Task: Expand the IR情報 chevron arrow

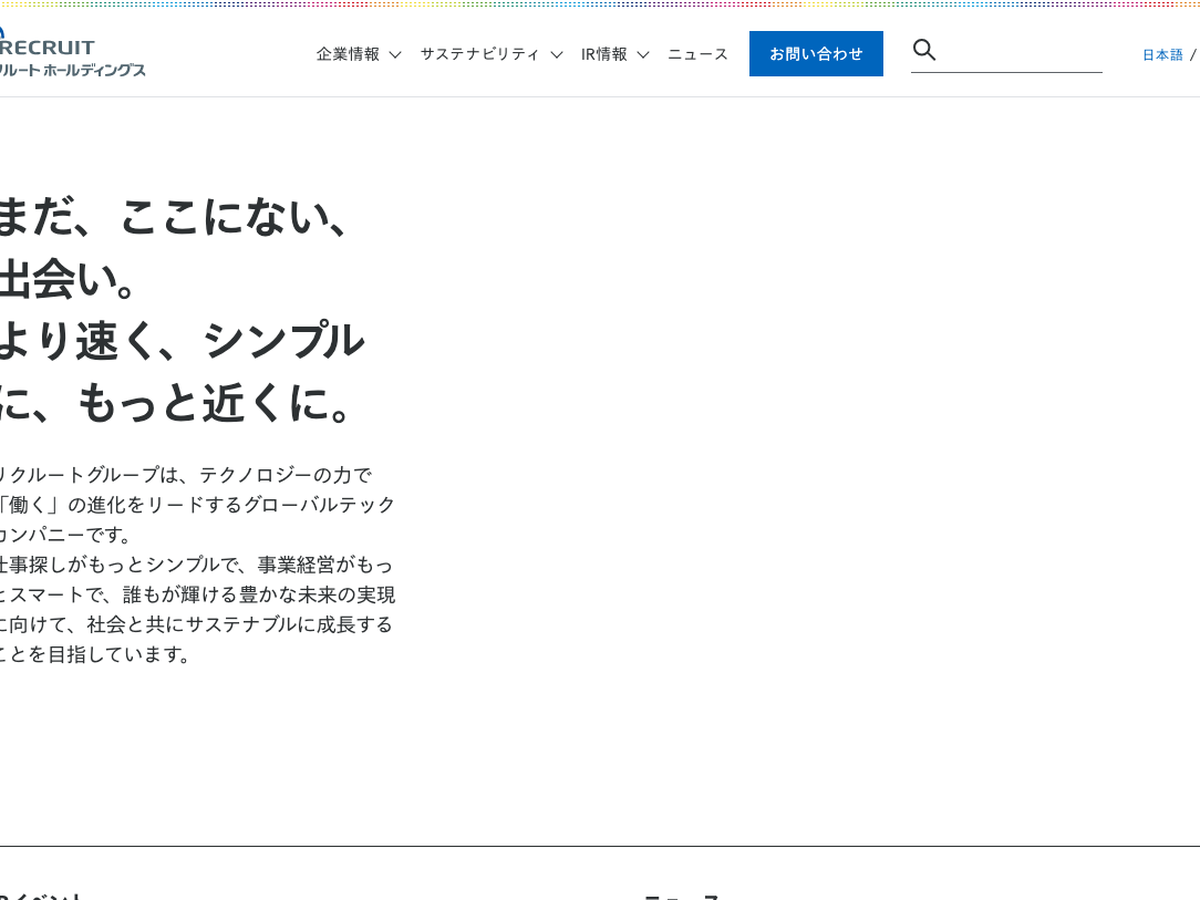Action: (x=643, y=55)
